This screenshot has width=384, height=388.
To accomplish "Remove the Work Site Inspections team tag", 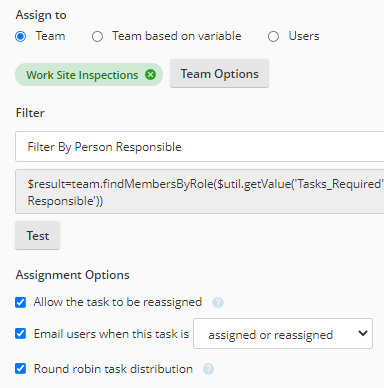I will [150, 75].
